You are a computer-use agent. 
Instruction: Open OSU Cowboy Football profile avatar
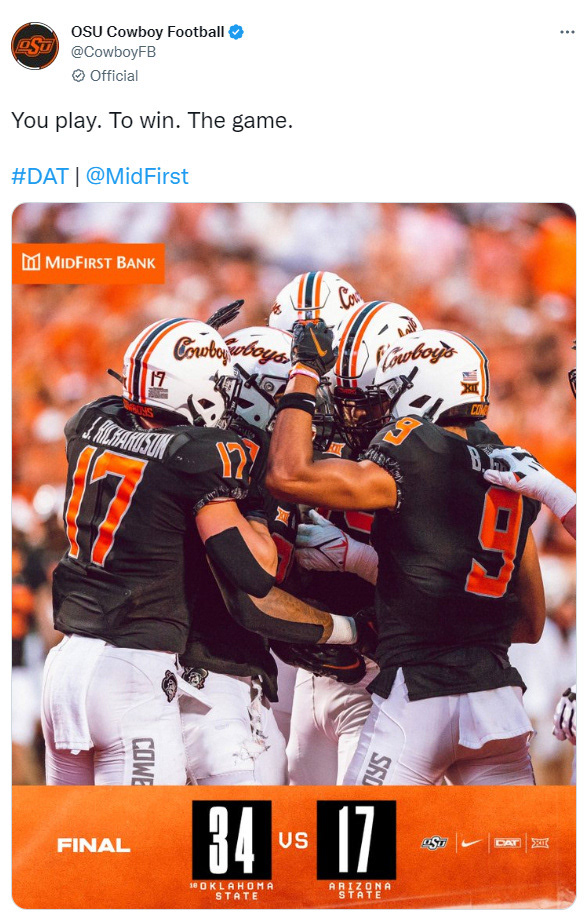[x=35, y=46]
